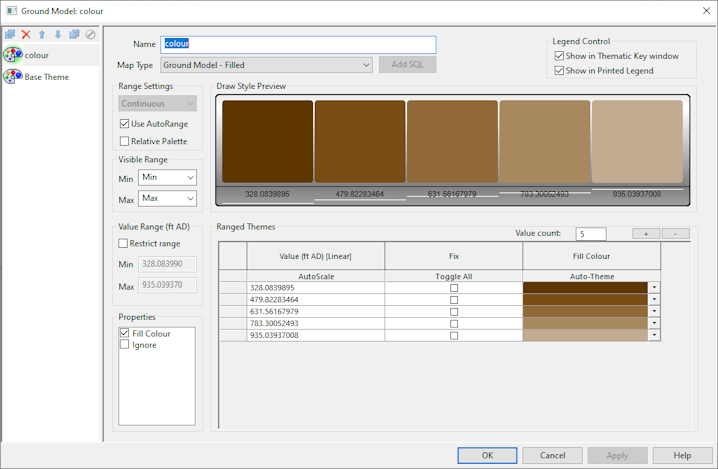Viewport: 718px width, 469px height.
Task: Click the duplicate theme icon
Action: [74, 34]
